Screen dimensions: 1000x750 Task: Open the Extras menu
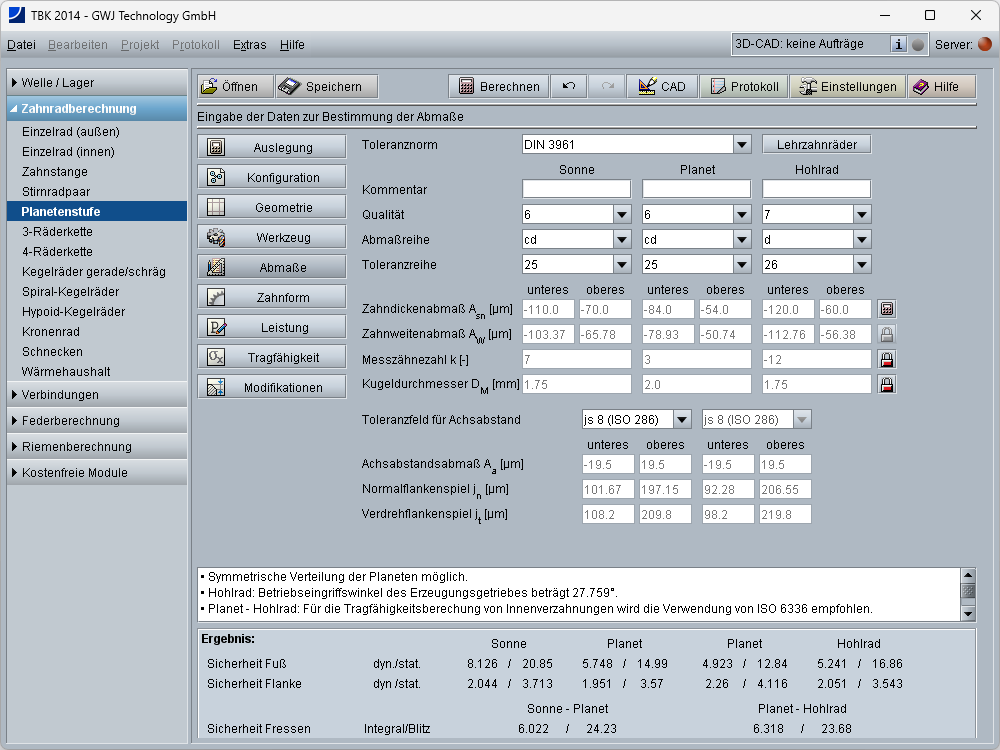tap(249, 45)
